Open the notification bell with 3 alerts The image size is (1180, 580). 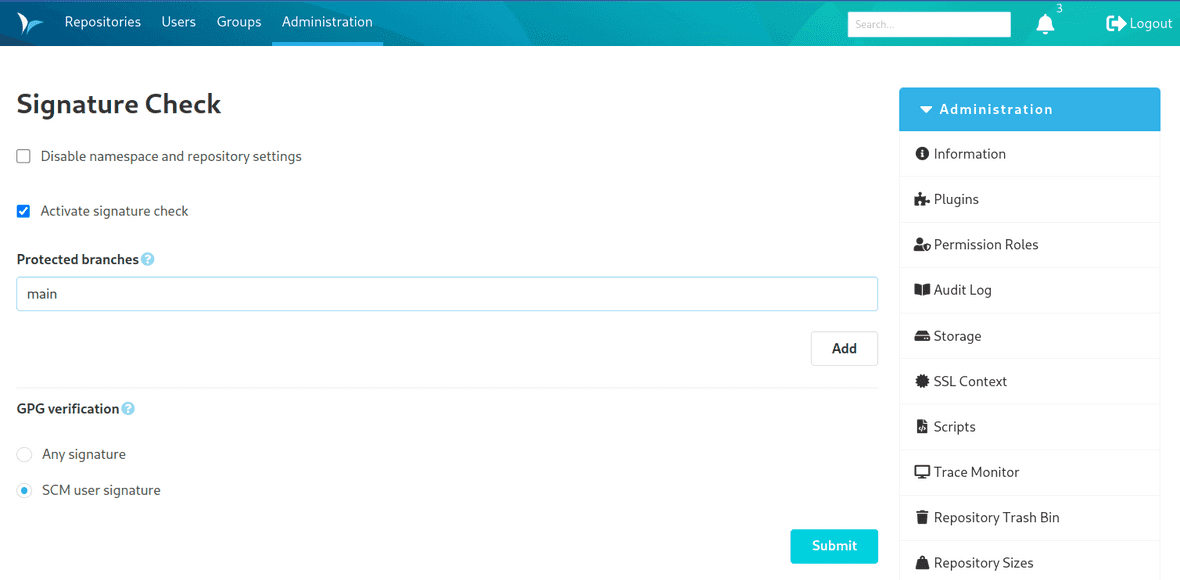(1045, 23)
